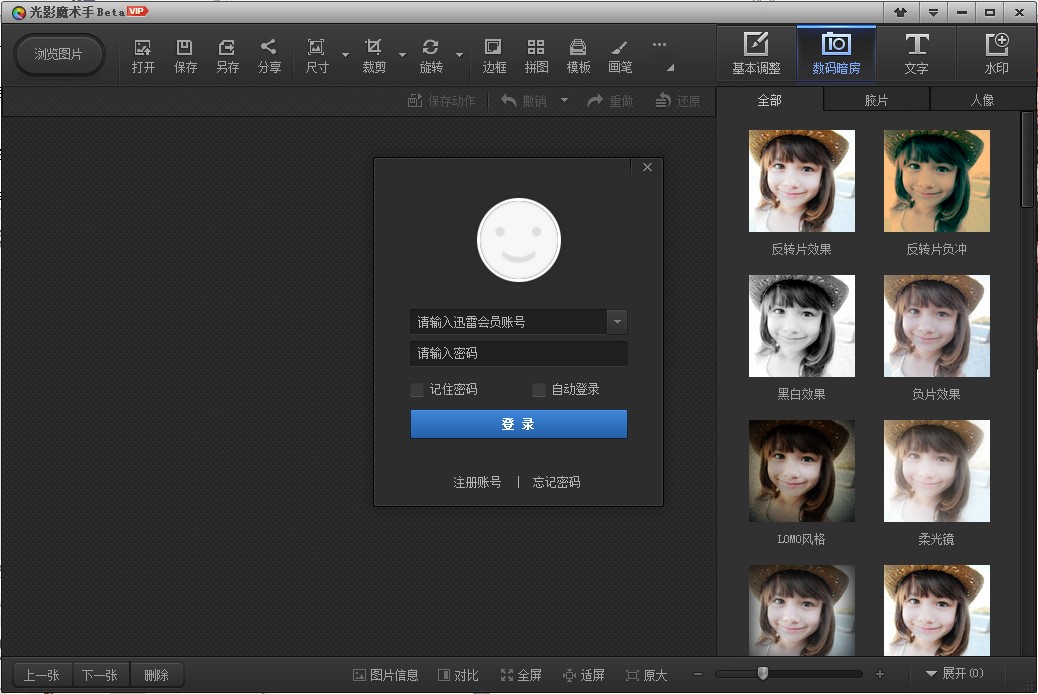
Task: Expand the account dropdown arrow in login
Action: [x=617, y=322]
